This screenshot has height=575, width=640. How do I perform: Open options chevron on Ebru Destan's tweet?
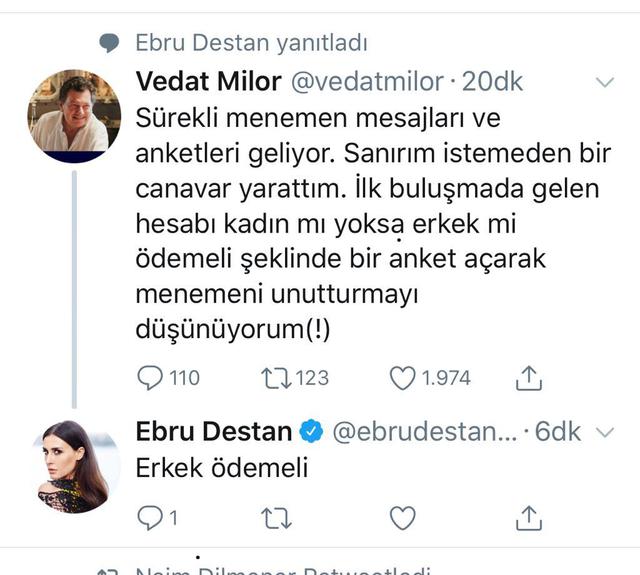coord(603,431)
